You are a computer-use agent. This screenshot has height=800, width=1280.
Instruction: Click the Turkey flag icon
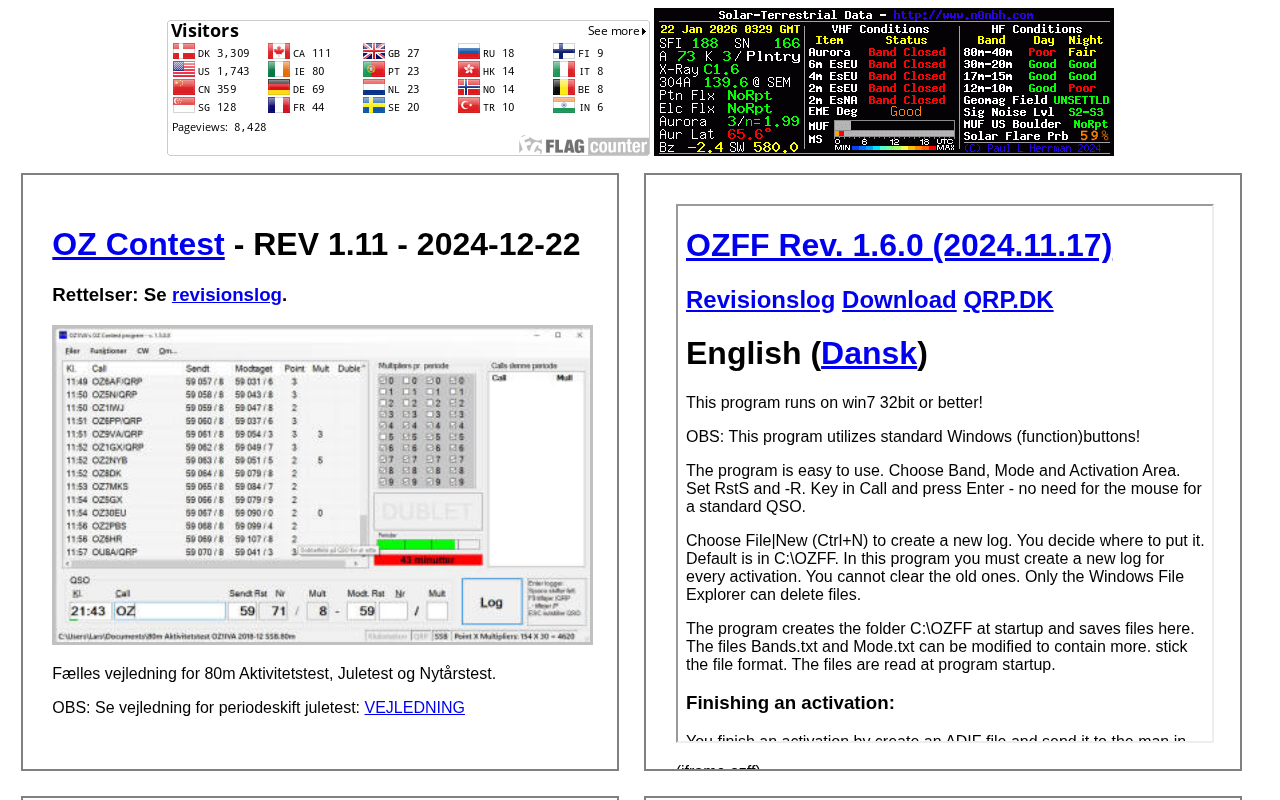coord(469,106)
